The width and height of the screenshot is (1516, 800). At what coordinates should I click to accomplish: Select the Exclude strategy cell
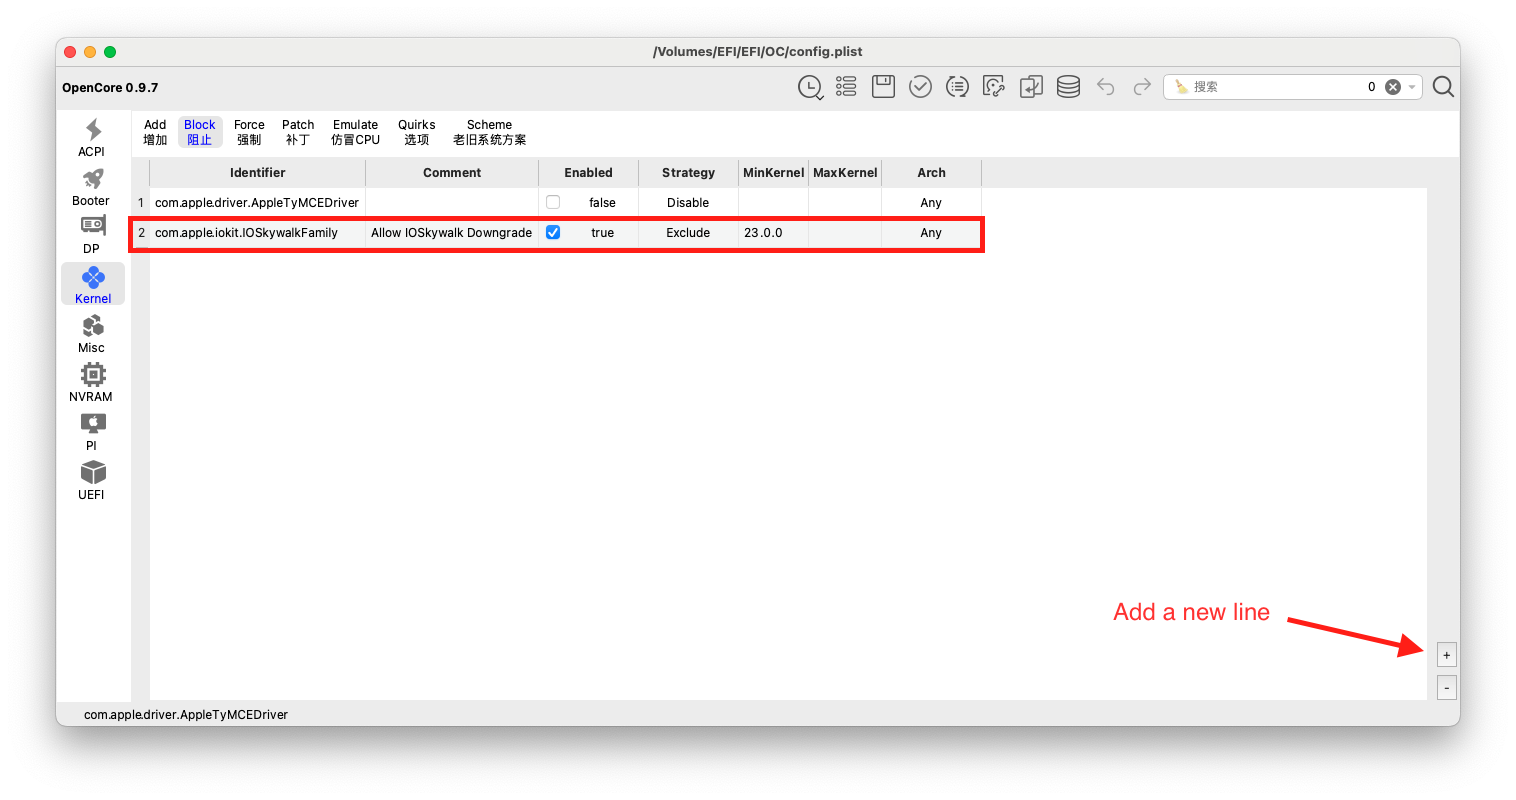click(688, 232)
